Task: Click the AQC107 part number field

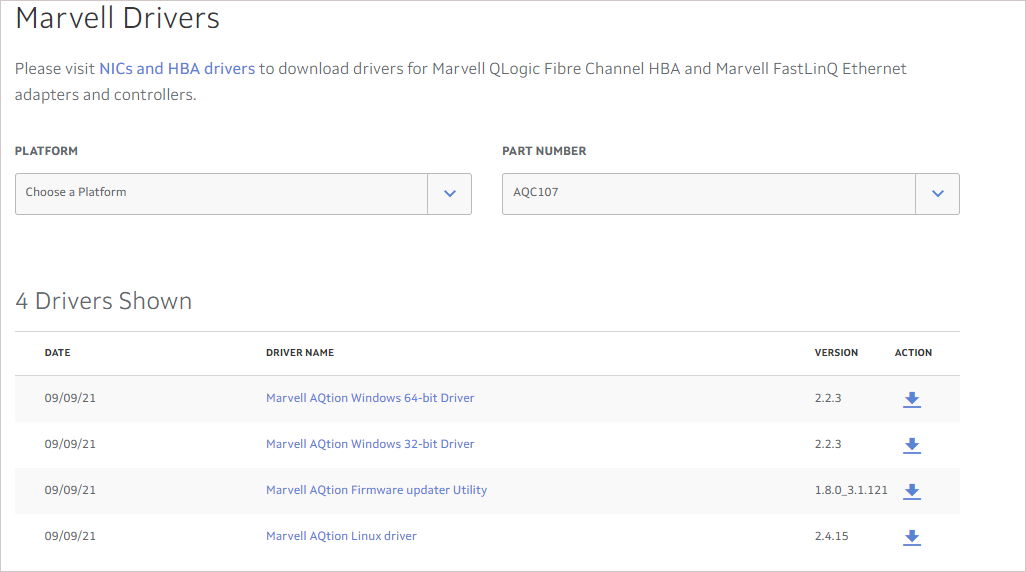Action: [708, 194]
